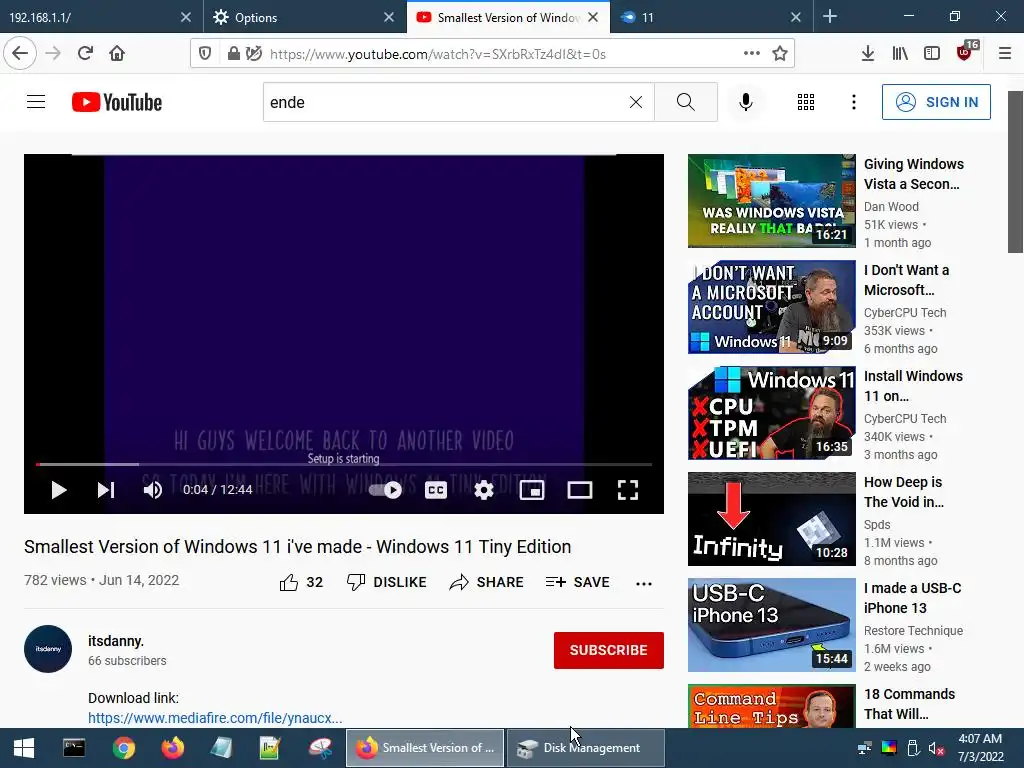Open Firefox downloads panel
Screen dimensions: 1024x768
click(x=867, y=54)
